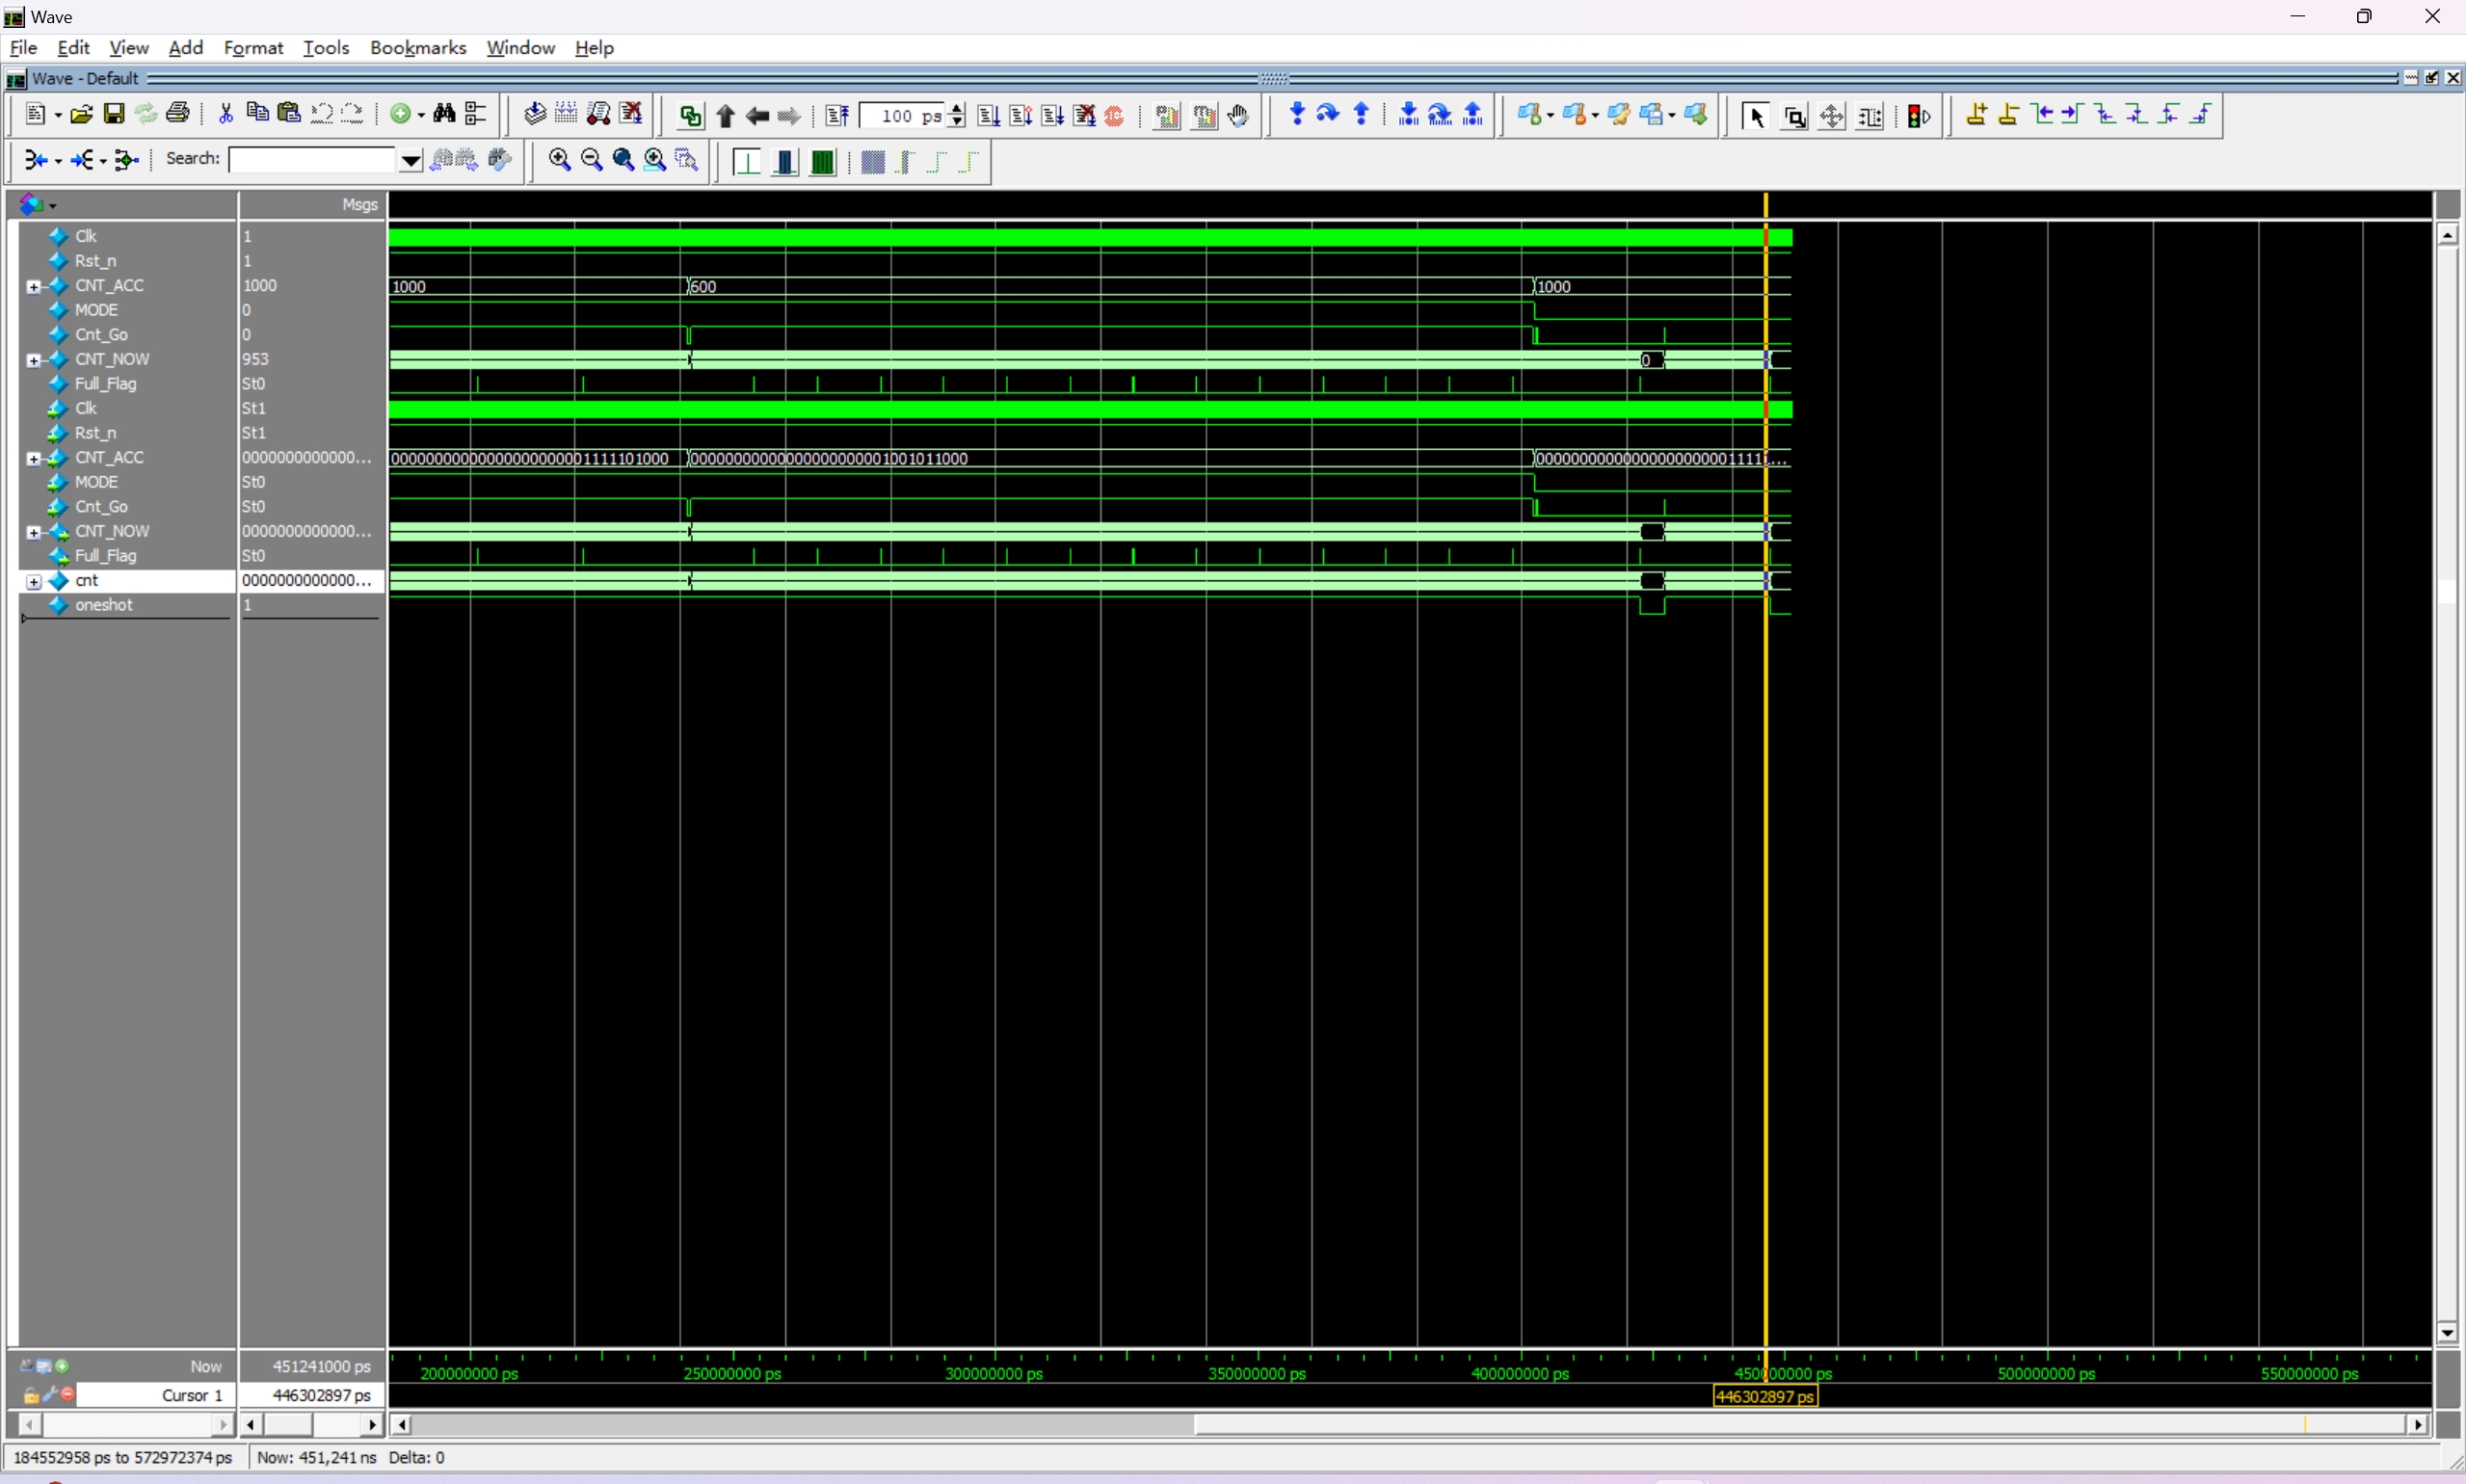Toggle visibility of oneshot signal
Image resolution: width=2466 pixels, height=1484 pixels.
click(60, 604)
